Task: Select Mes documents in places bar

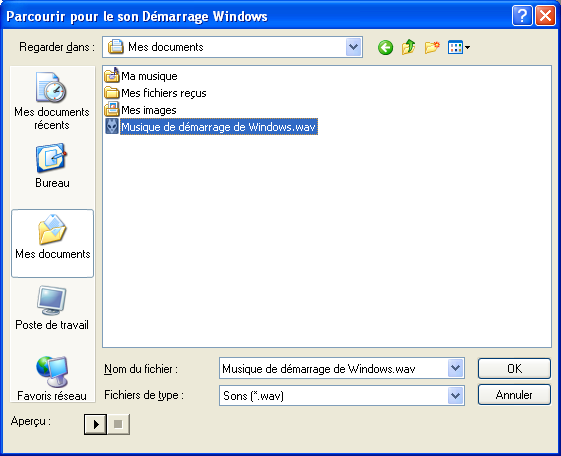Action: [53, 243]
